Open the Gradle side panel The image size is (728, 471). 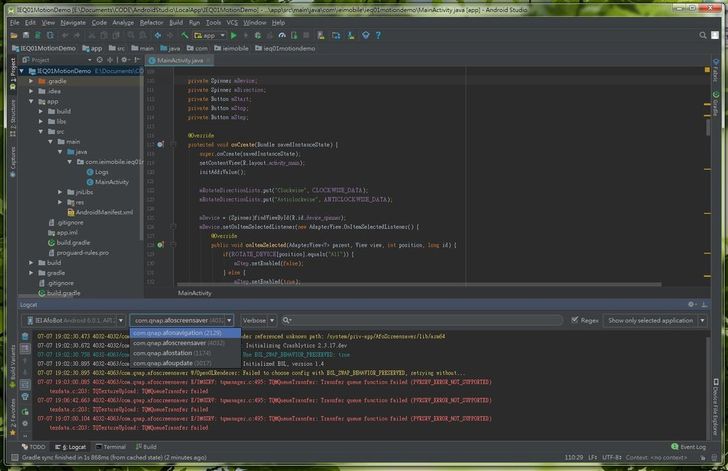716,106
